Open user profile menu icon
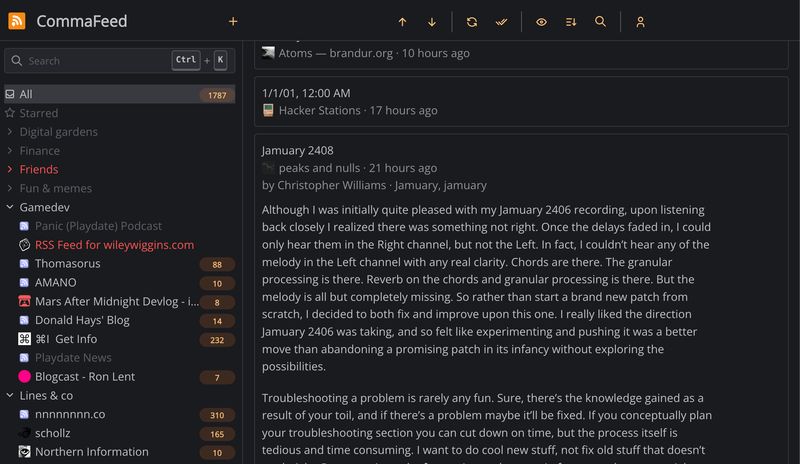The height and width of the screenshot is (464, 800). (640, 22)
